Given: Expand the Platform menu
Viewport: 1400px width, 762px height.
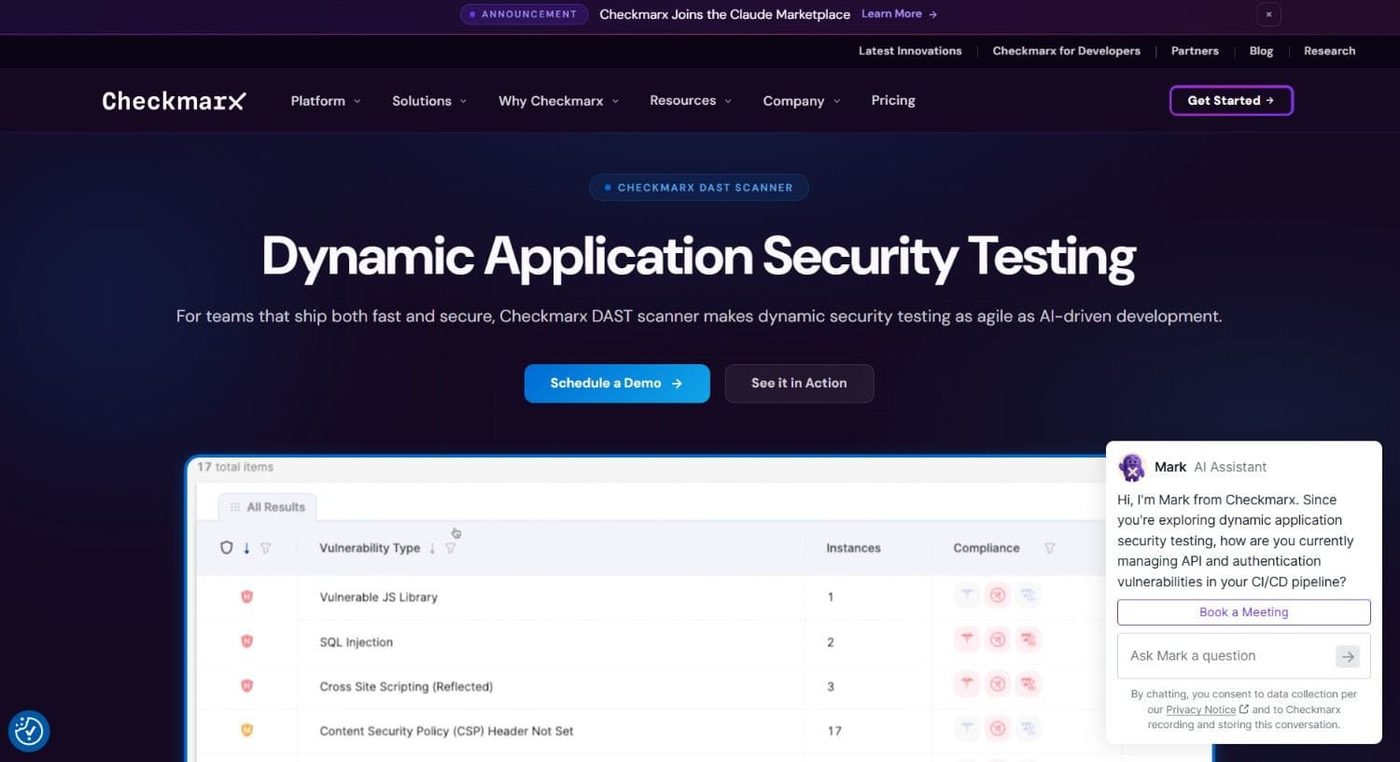Looking at the screenshot, I should point(325,101).
